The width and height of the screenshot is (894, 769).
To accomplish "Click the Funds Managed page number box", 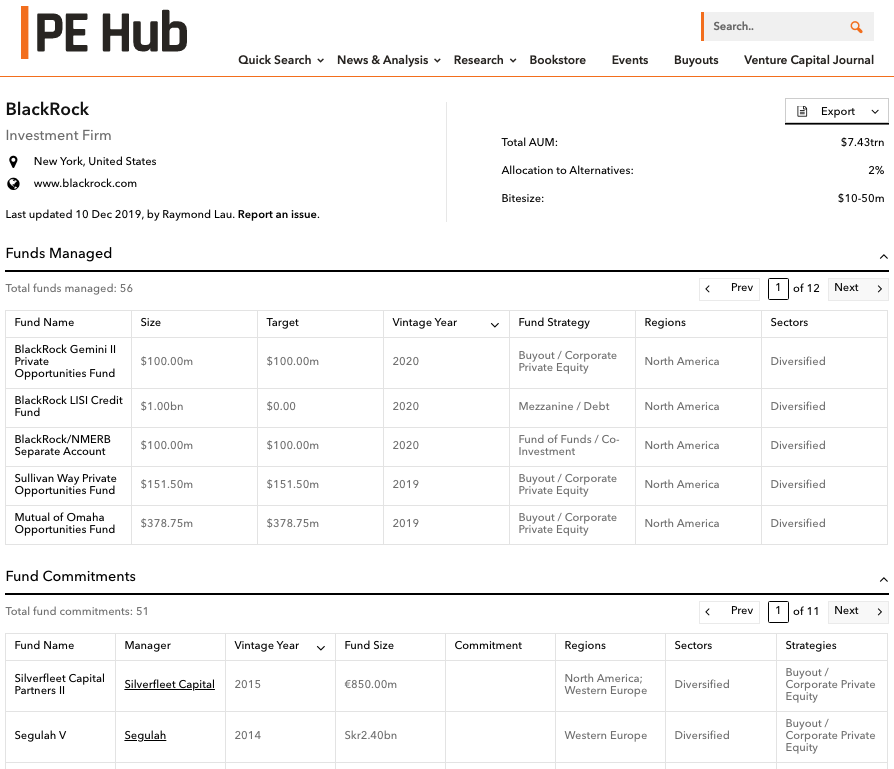I will coord(778,288).
